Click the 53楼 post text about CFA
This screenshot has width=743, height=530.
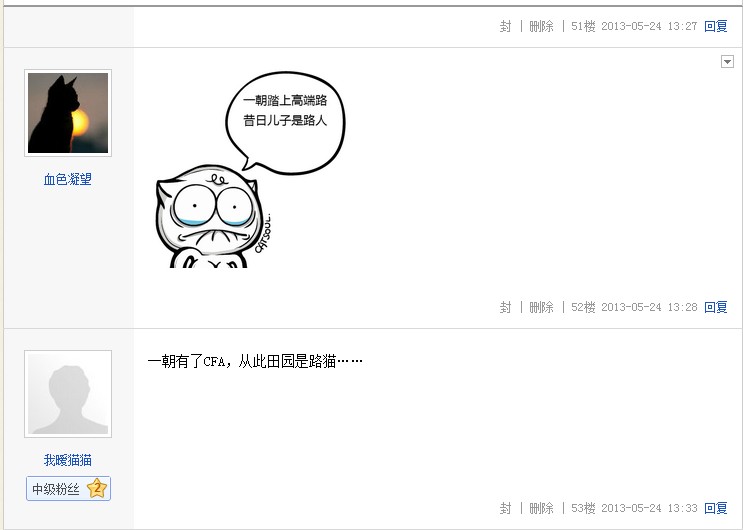(255, 361)
